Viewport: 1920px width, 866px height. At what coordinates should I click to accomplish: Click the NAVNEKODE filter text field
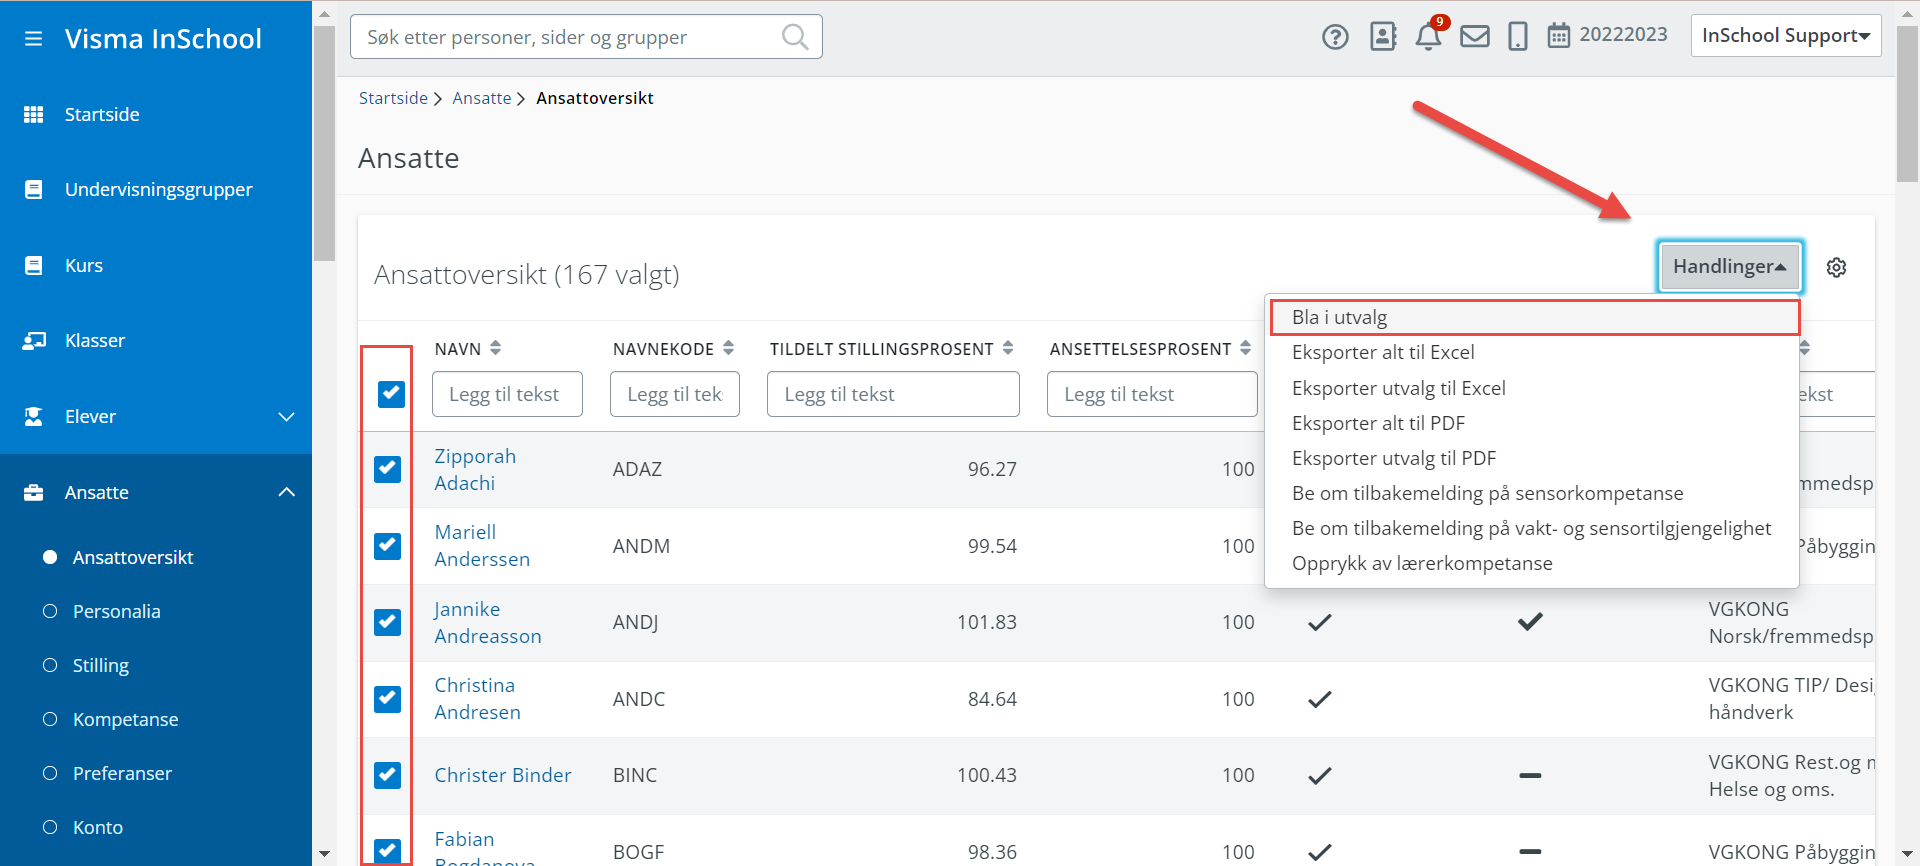pos(675,394)
